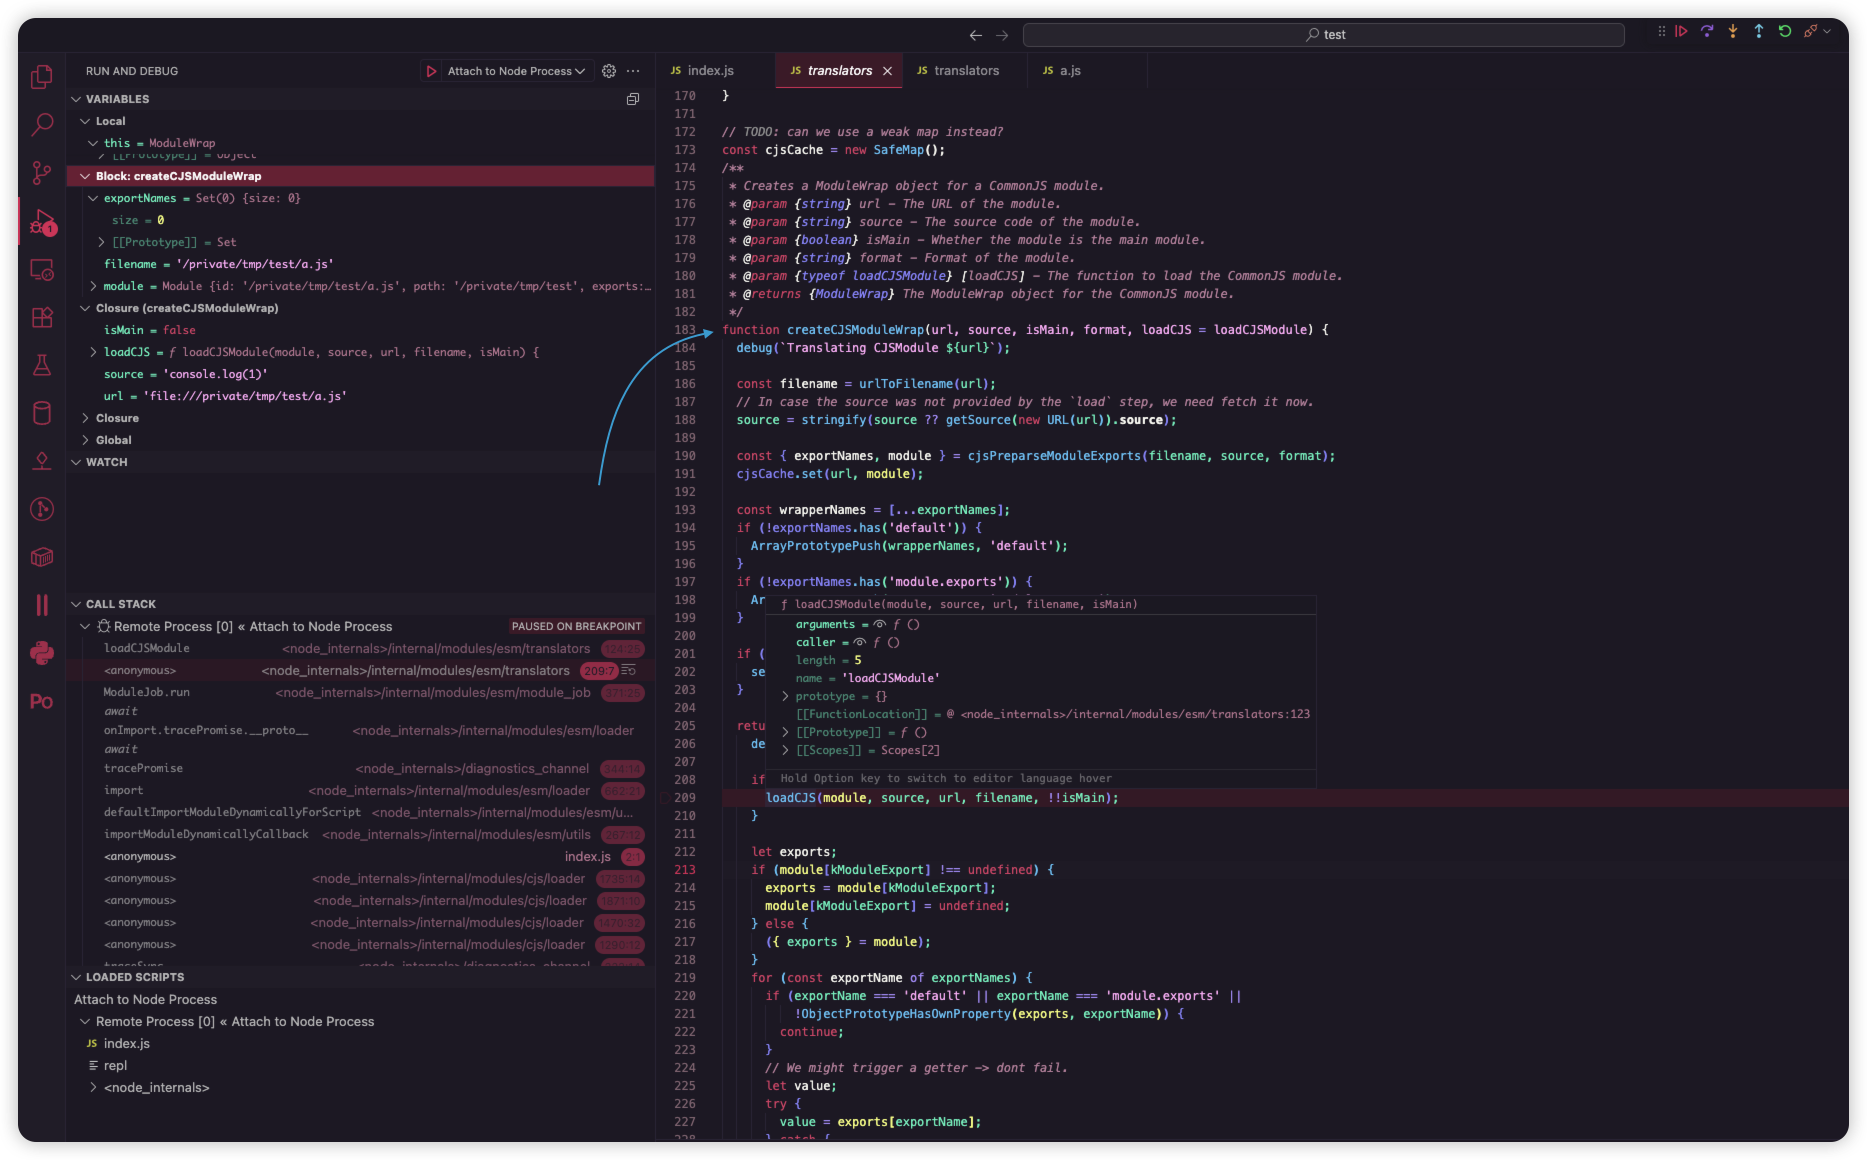
Task: Open the database cylinder view
Action: 42,413
